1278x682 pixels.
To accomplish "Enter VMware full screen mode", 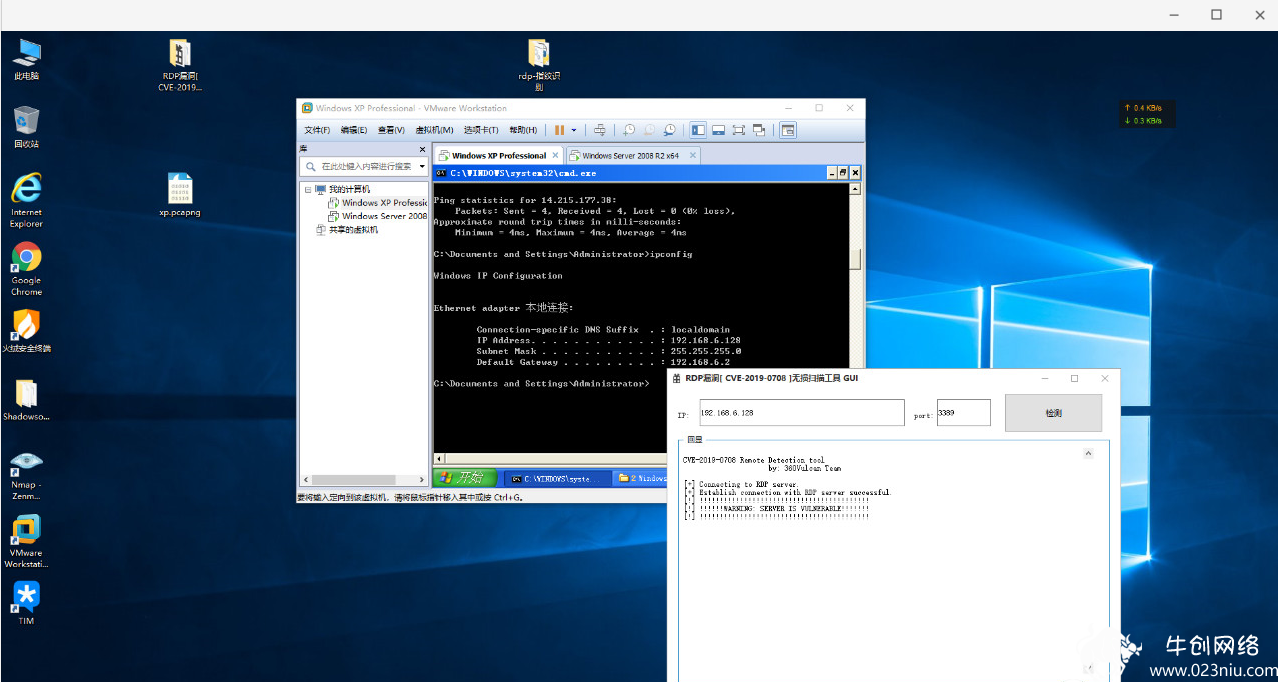I will click(x=739, y=130).
